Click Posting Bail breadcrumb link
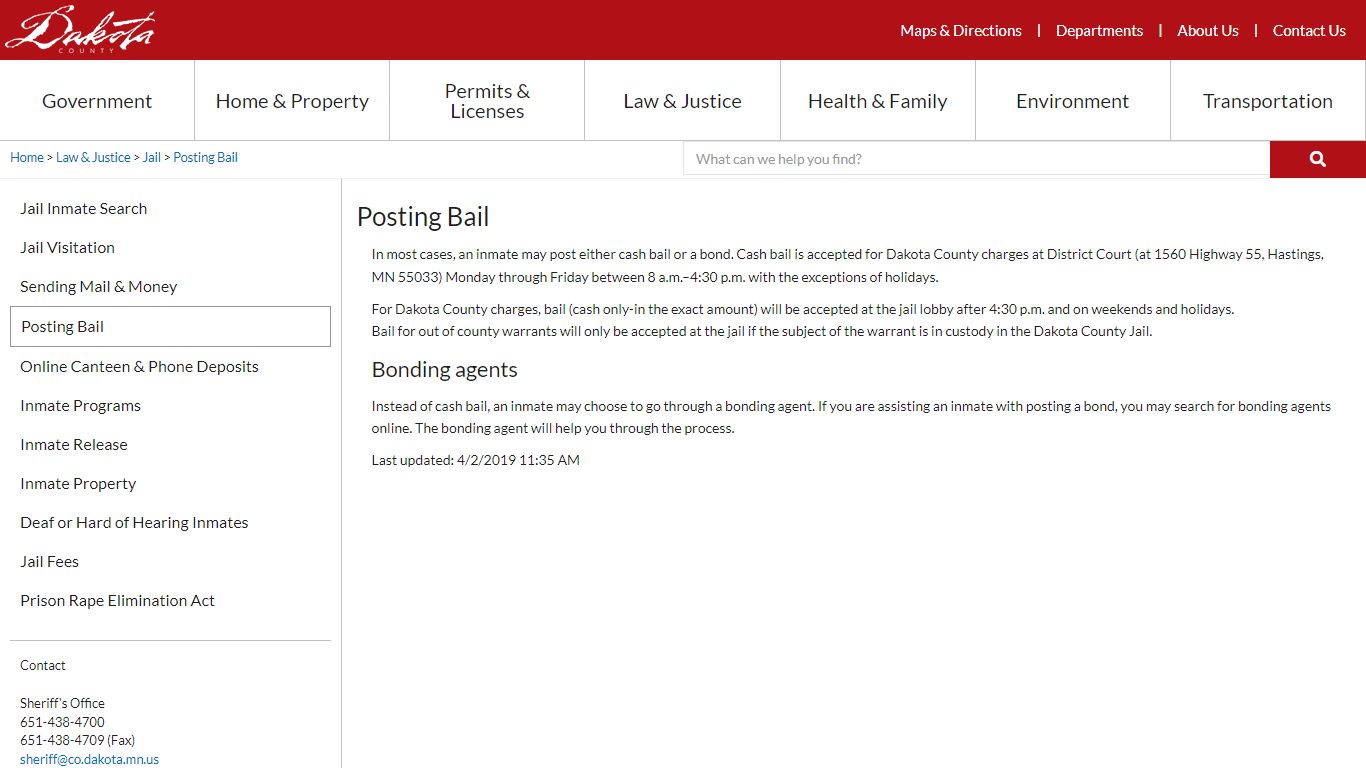 click(x=205, y=158)
